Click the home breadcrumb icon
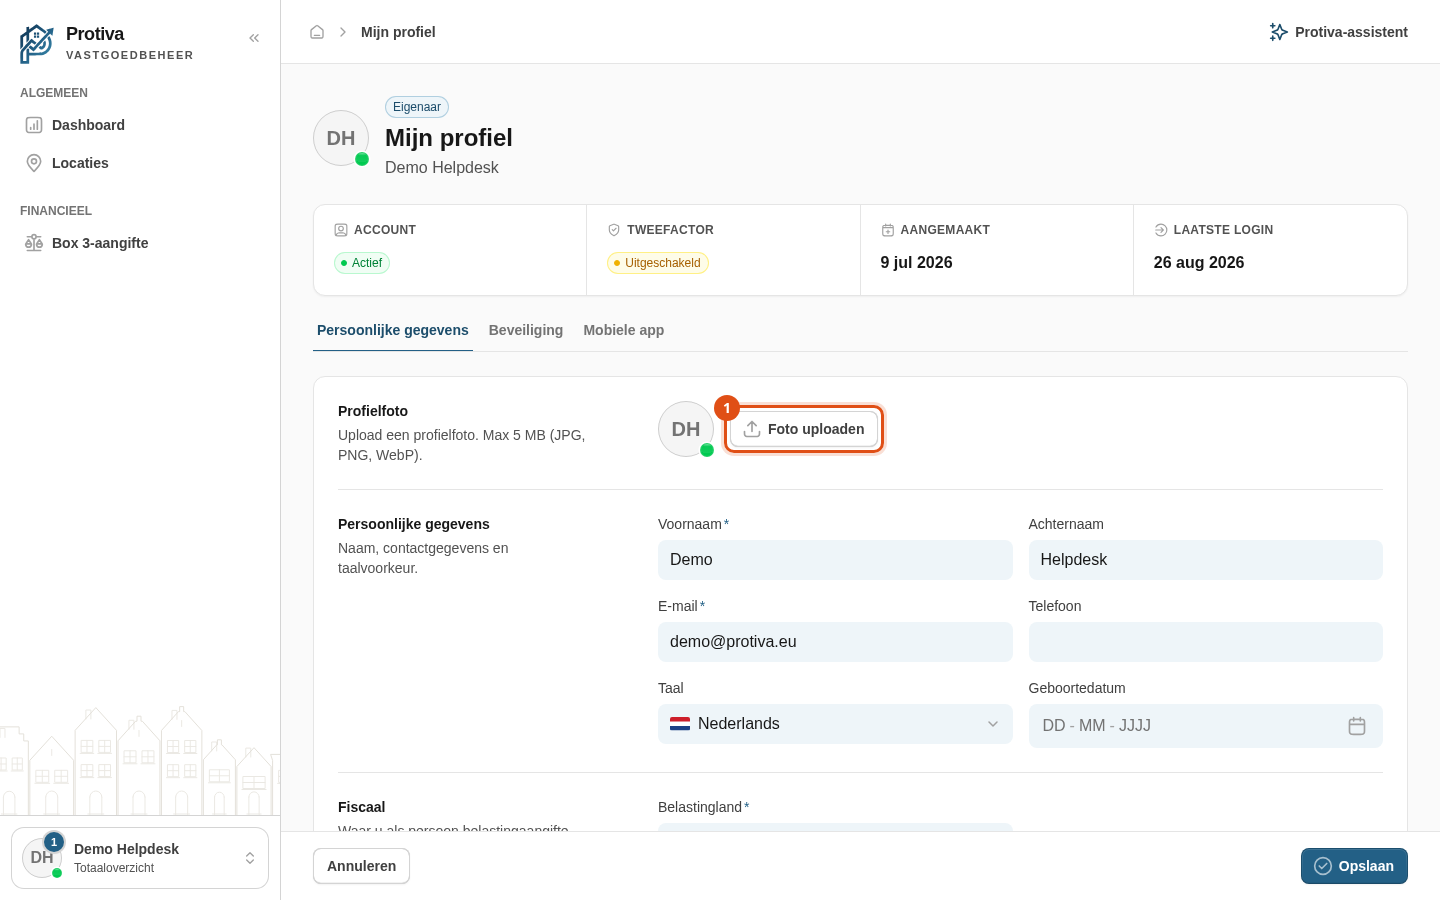The height and width of the screenshot is (900, 1440). [x=317, y=32]
